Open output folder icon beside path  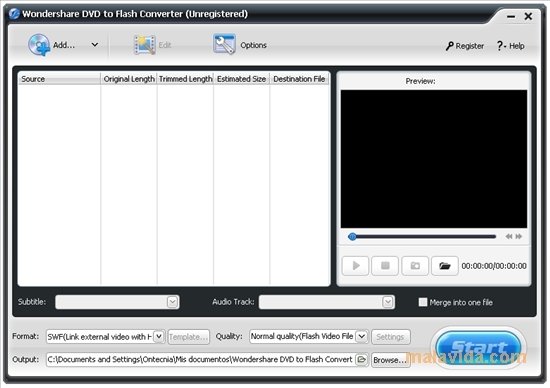click(361, 360)
